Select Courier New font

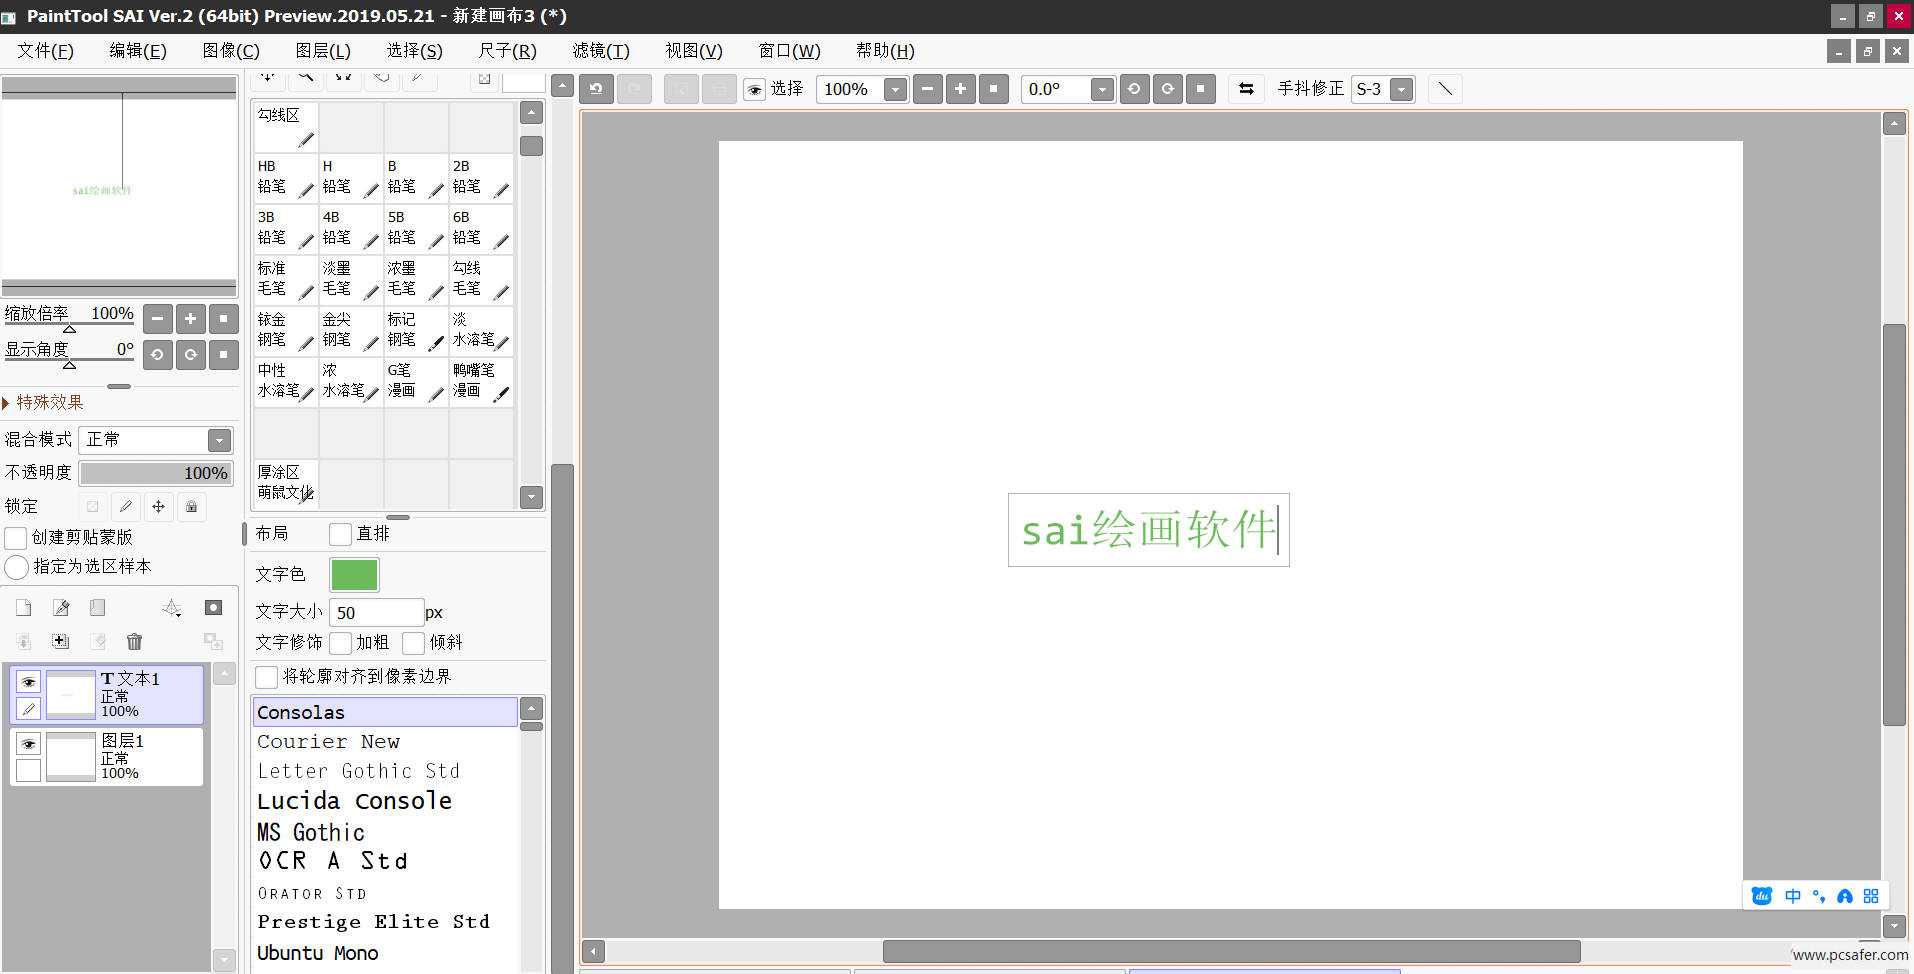click(385, 742)
